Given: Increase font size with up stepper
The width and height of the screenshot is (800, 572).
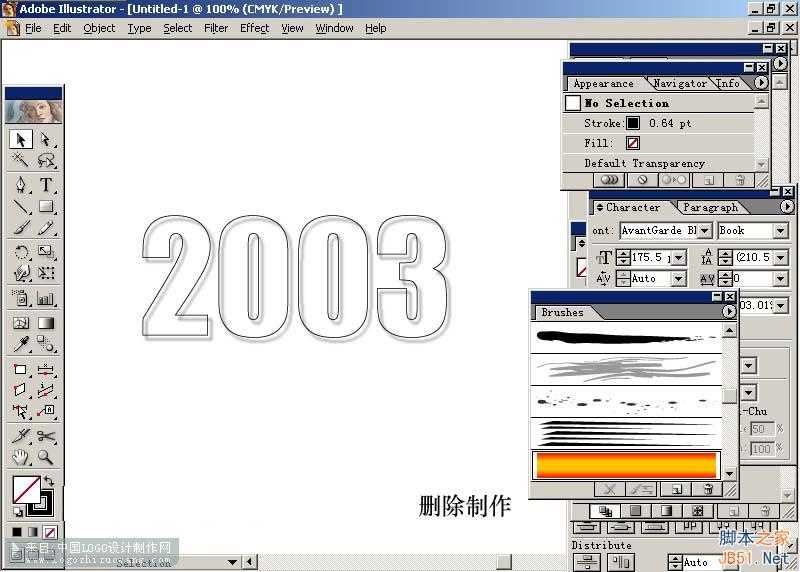Looking at the screenshot, I should (623, 254).
